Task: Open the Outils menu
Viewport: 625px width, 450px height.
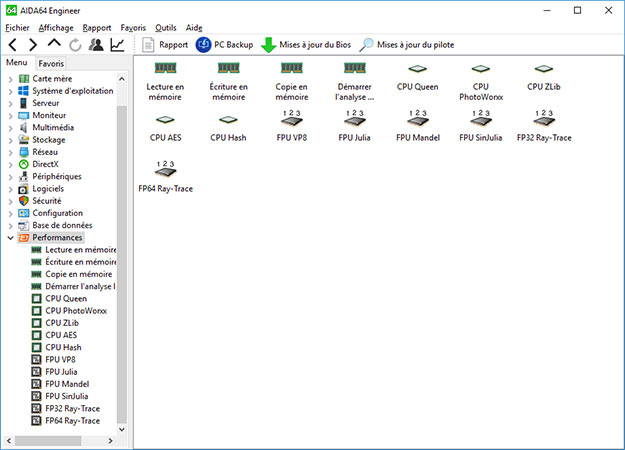Action: pyautogui.click(x=166, y=28)
